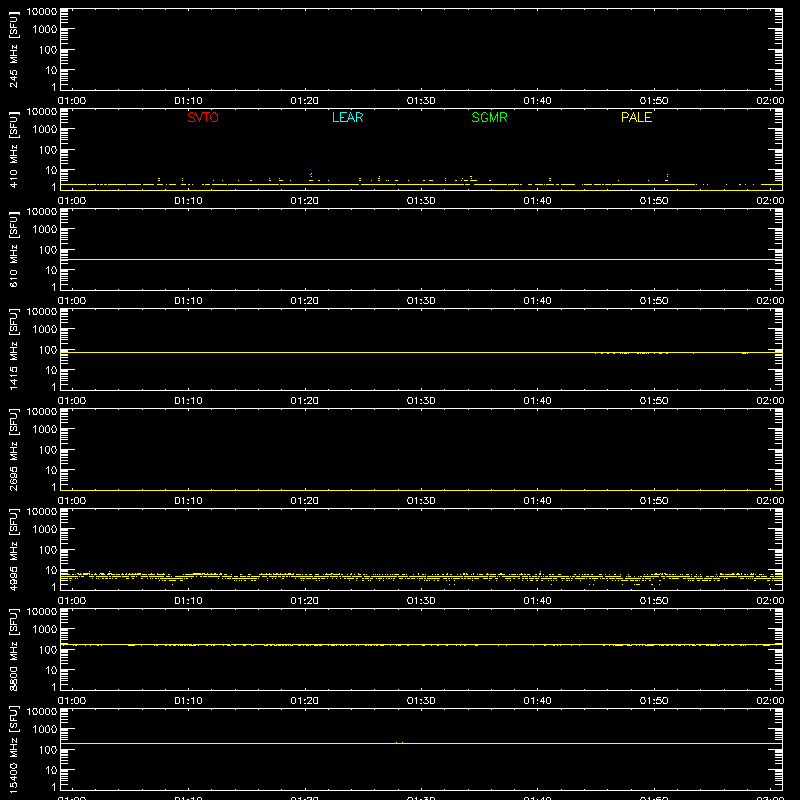Screen dimensions: 800x800
Task: Click 01:30 time label of 245 MHz plot
Action: [x=421, y=101]
